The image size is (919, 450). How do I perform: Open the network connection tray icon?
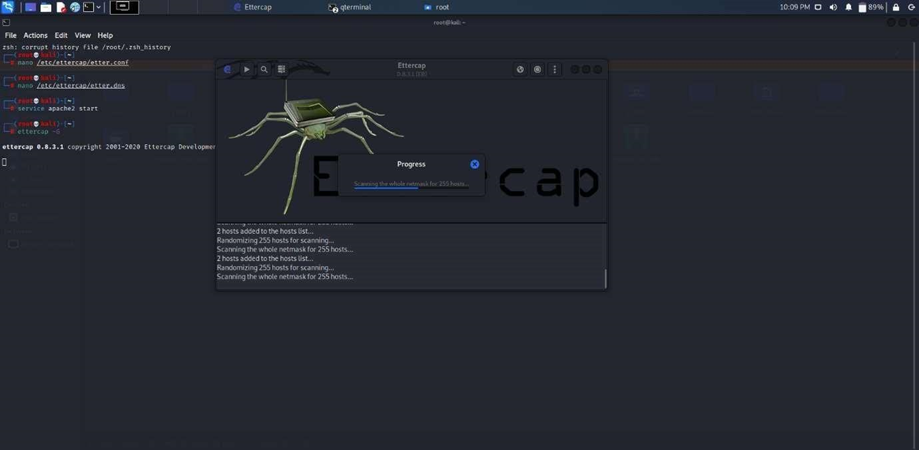pyautogui.click(x=819, y=7)
